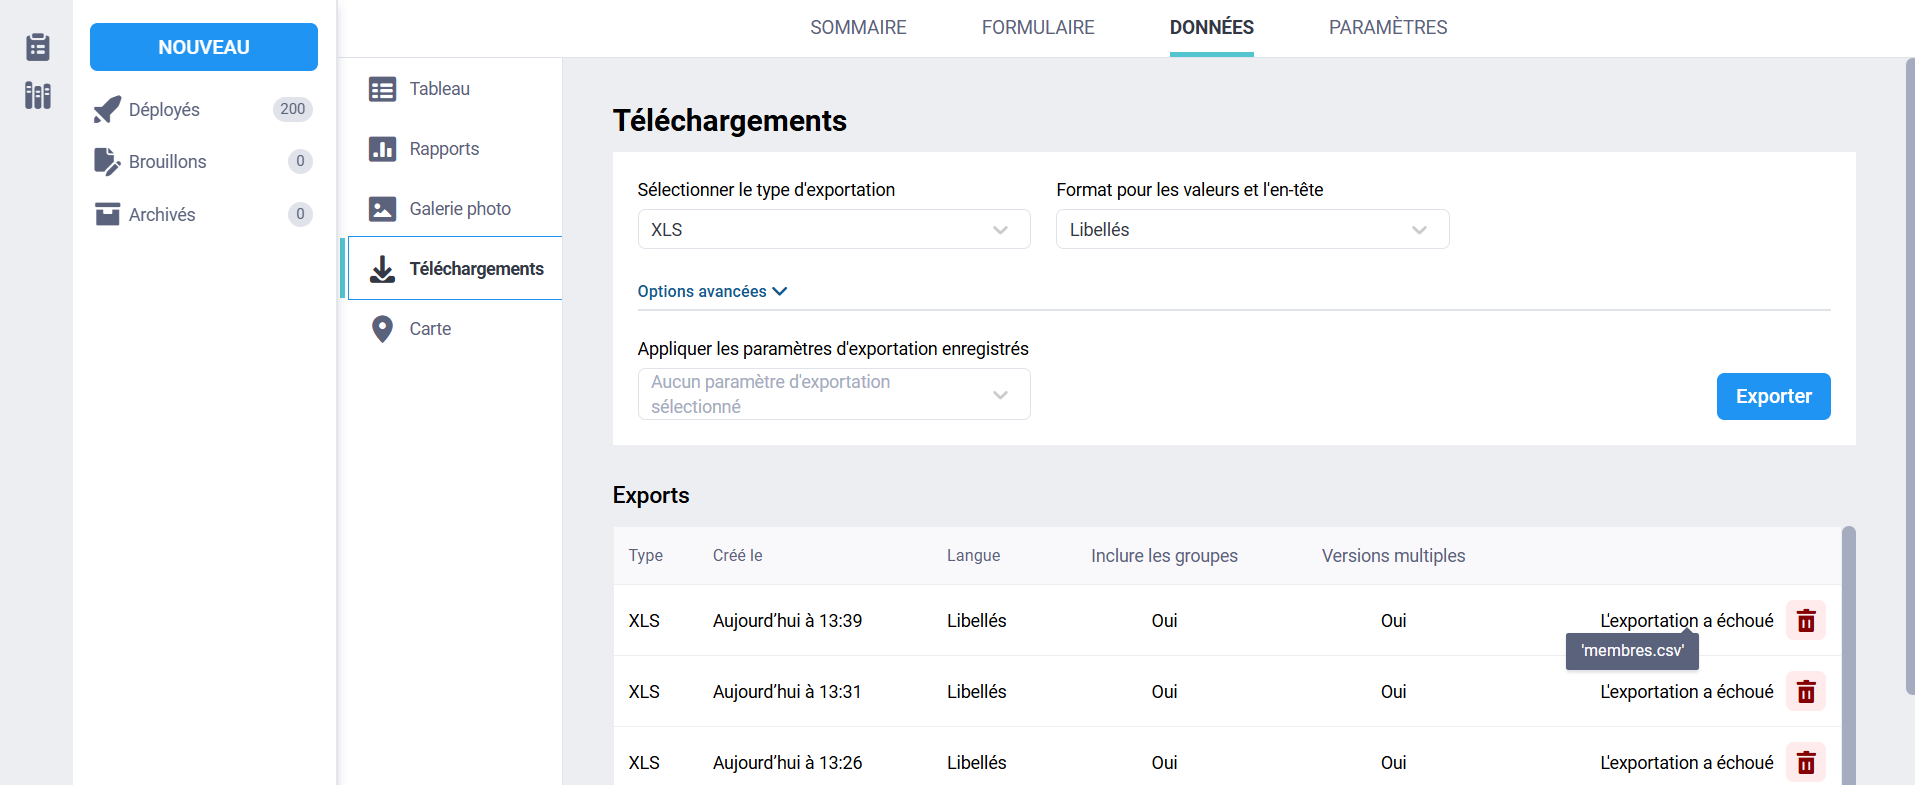Switch to the PARAMÈTRES tab
This screenshot has height=785, width=1915.
[1387, 28]
